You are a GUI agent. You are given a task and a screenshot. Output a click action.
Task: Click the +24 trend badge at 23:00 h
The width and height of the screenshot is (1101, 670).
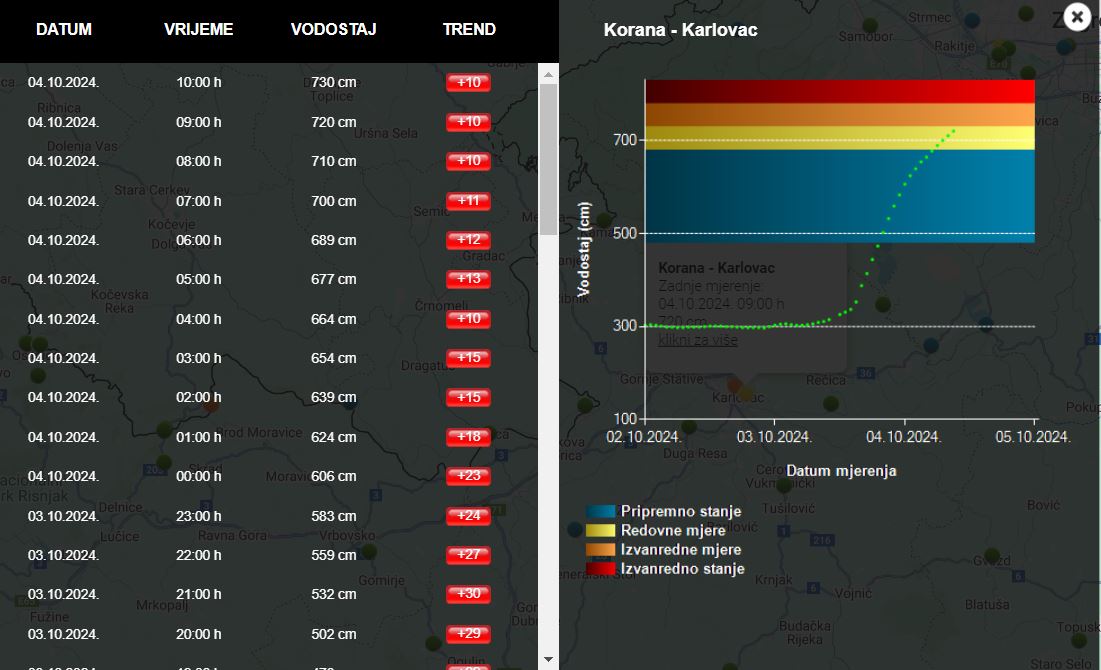click(x=468, y=515)
